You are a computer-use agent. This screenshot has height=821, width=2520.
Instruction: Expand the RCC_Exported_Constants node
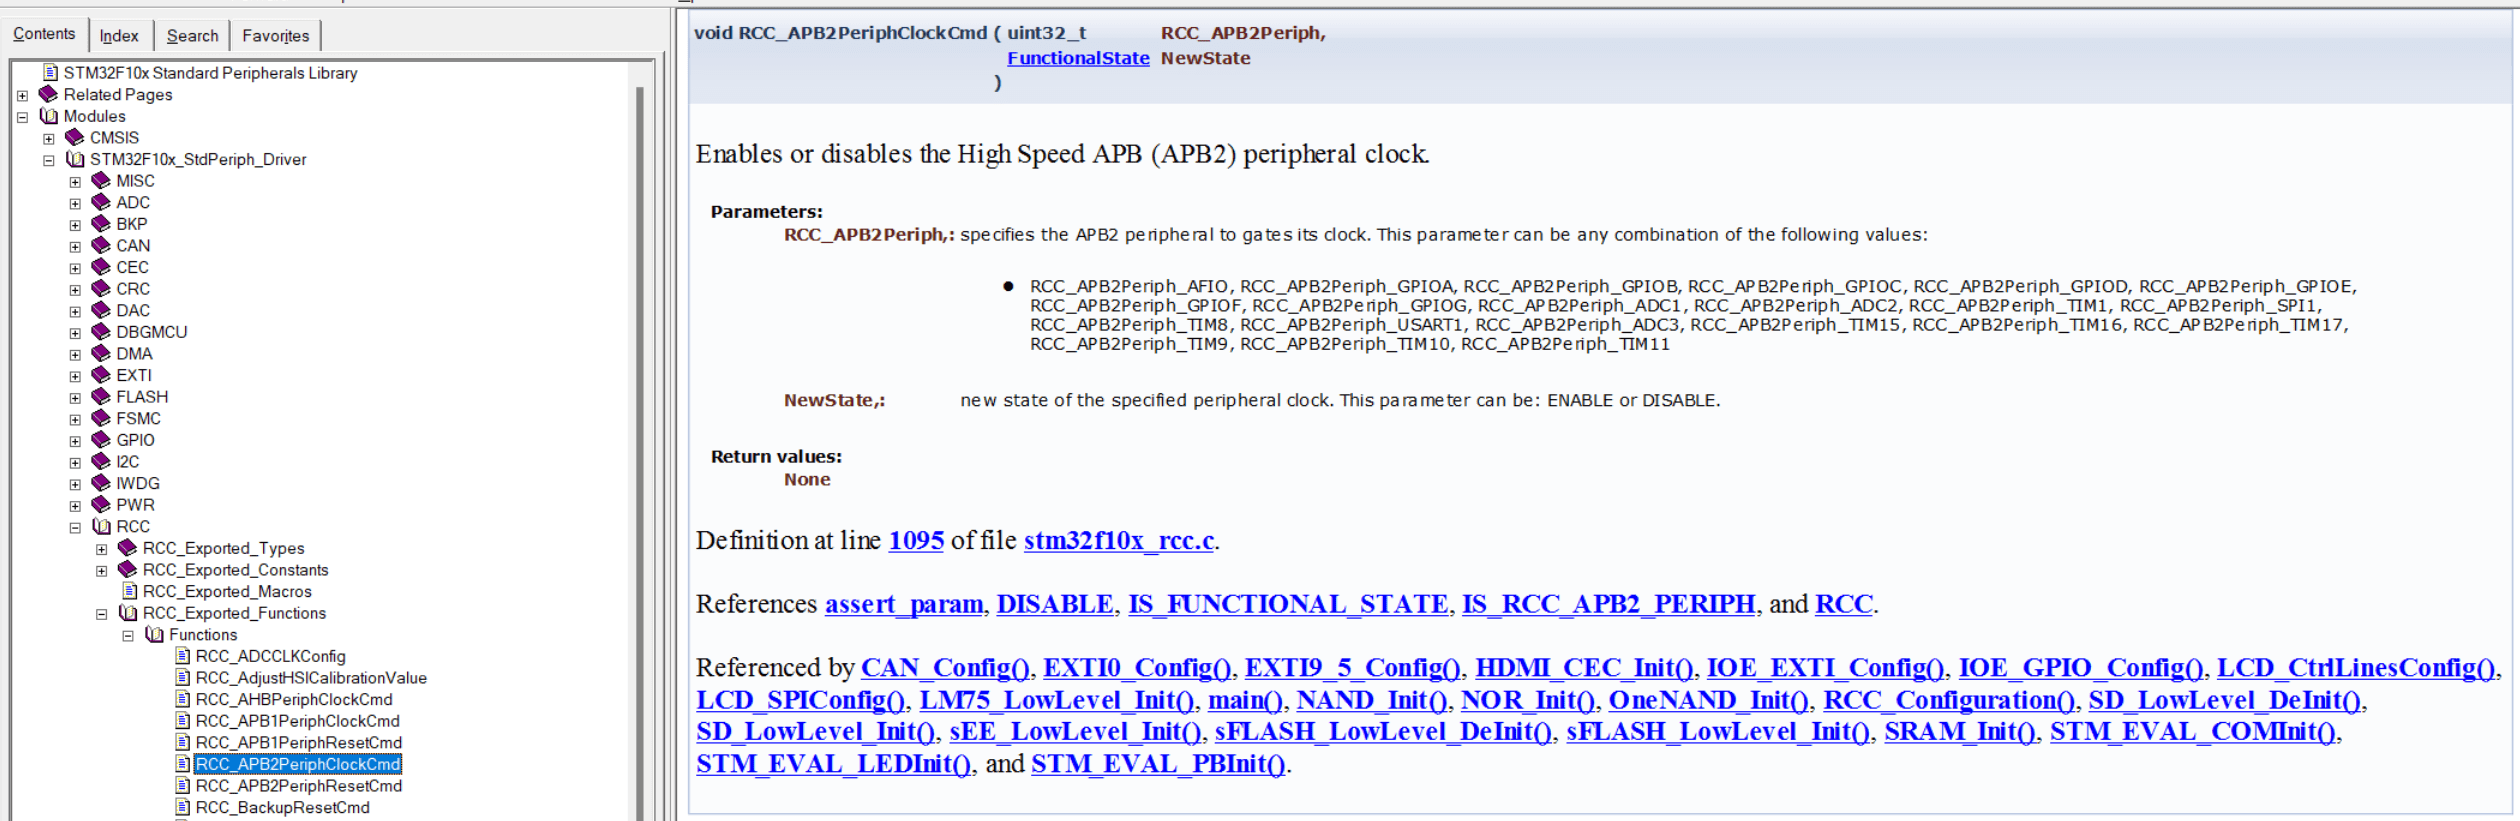tap(101, 571)
